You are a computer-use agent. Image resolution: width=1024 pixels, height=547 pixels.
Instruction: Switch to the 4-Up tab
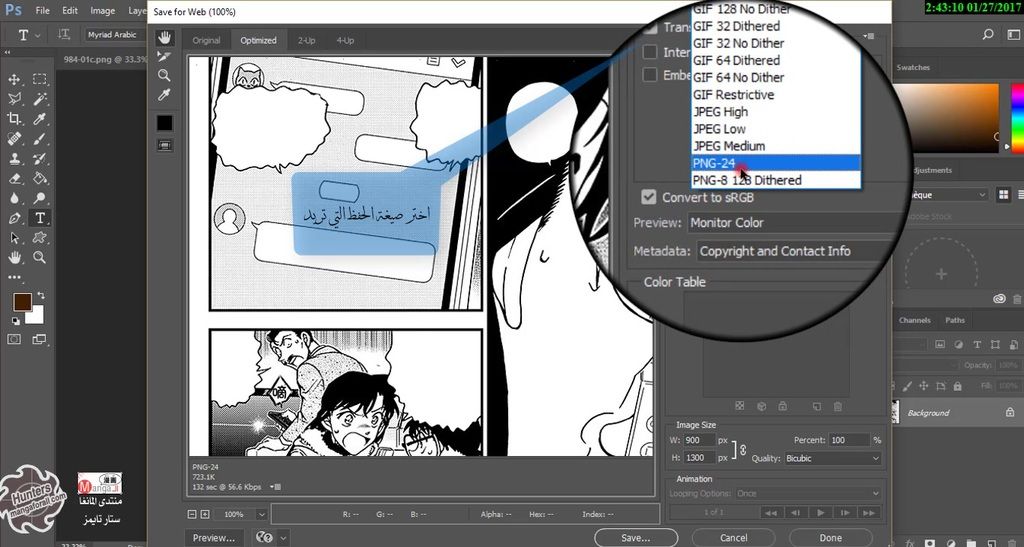pos(345,40)
